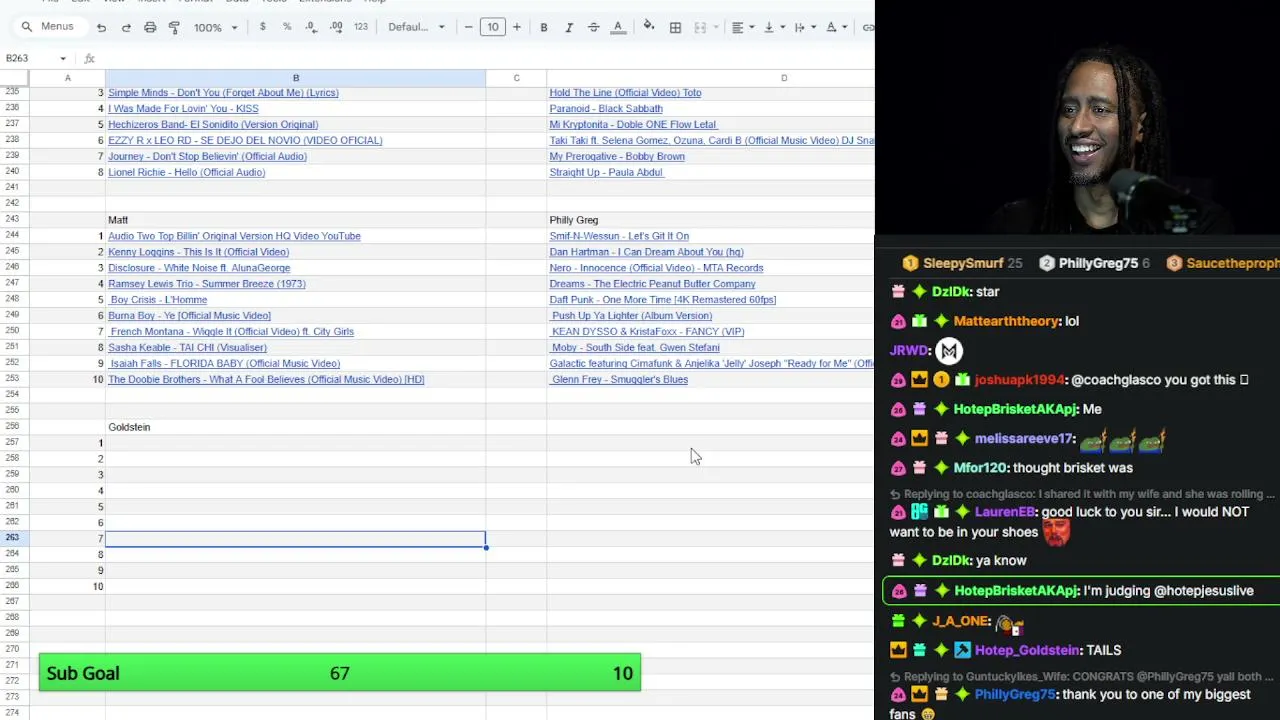This screenshot has height=720, width=1280.
Task: Format selection as percent
Action: pyautogui.click(x=287, y=27)
